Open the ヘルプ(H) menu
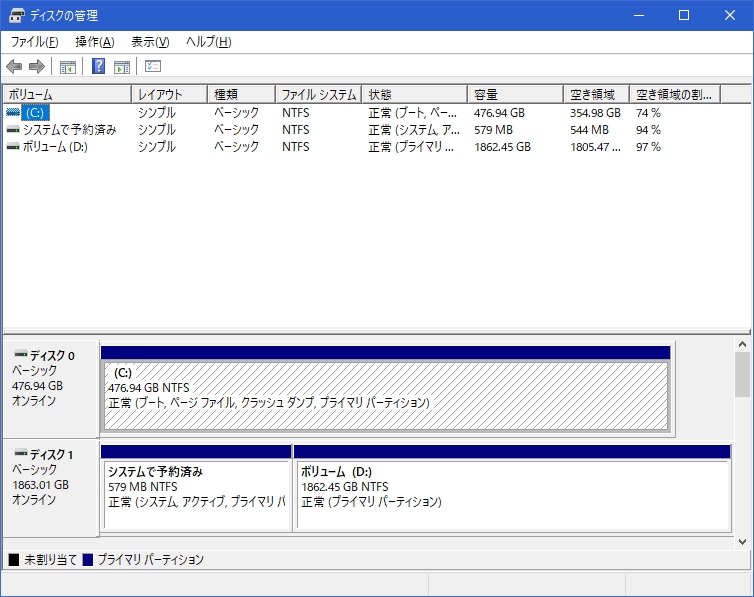The height and width of the screenshot is (597, 754). pos(209,42)
